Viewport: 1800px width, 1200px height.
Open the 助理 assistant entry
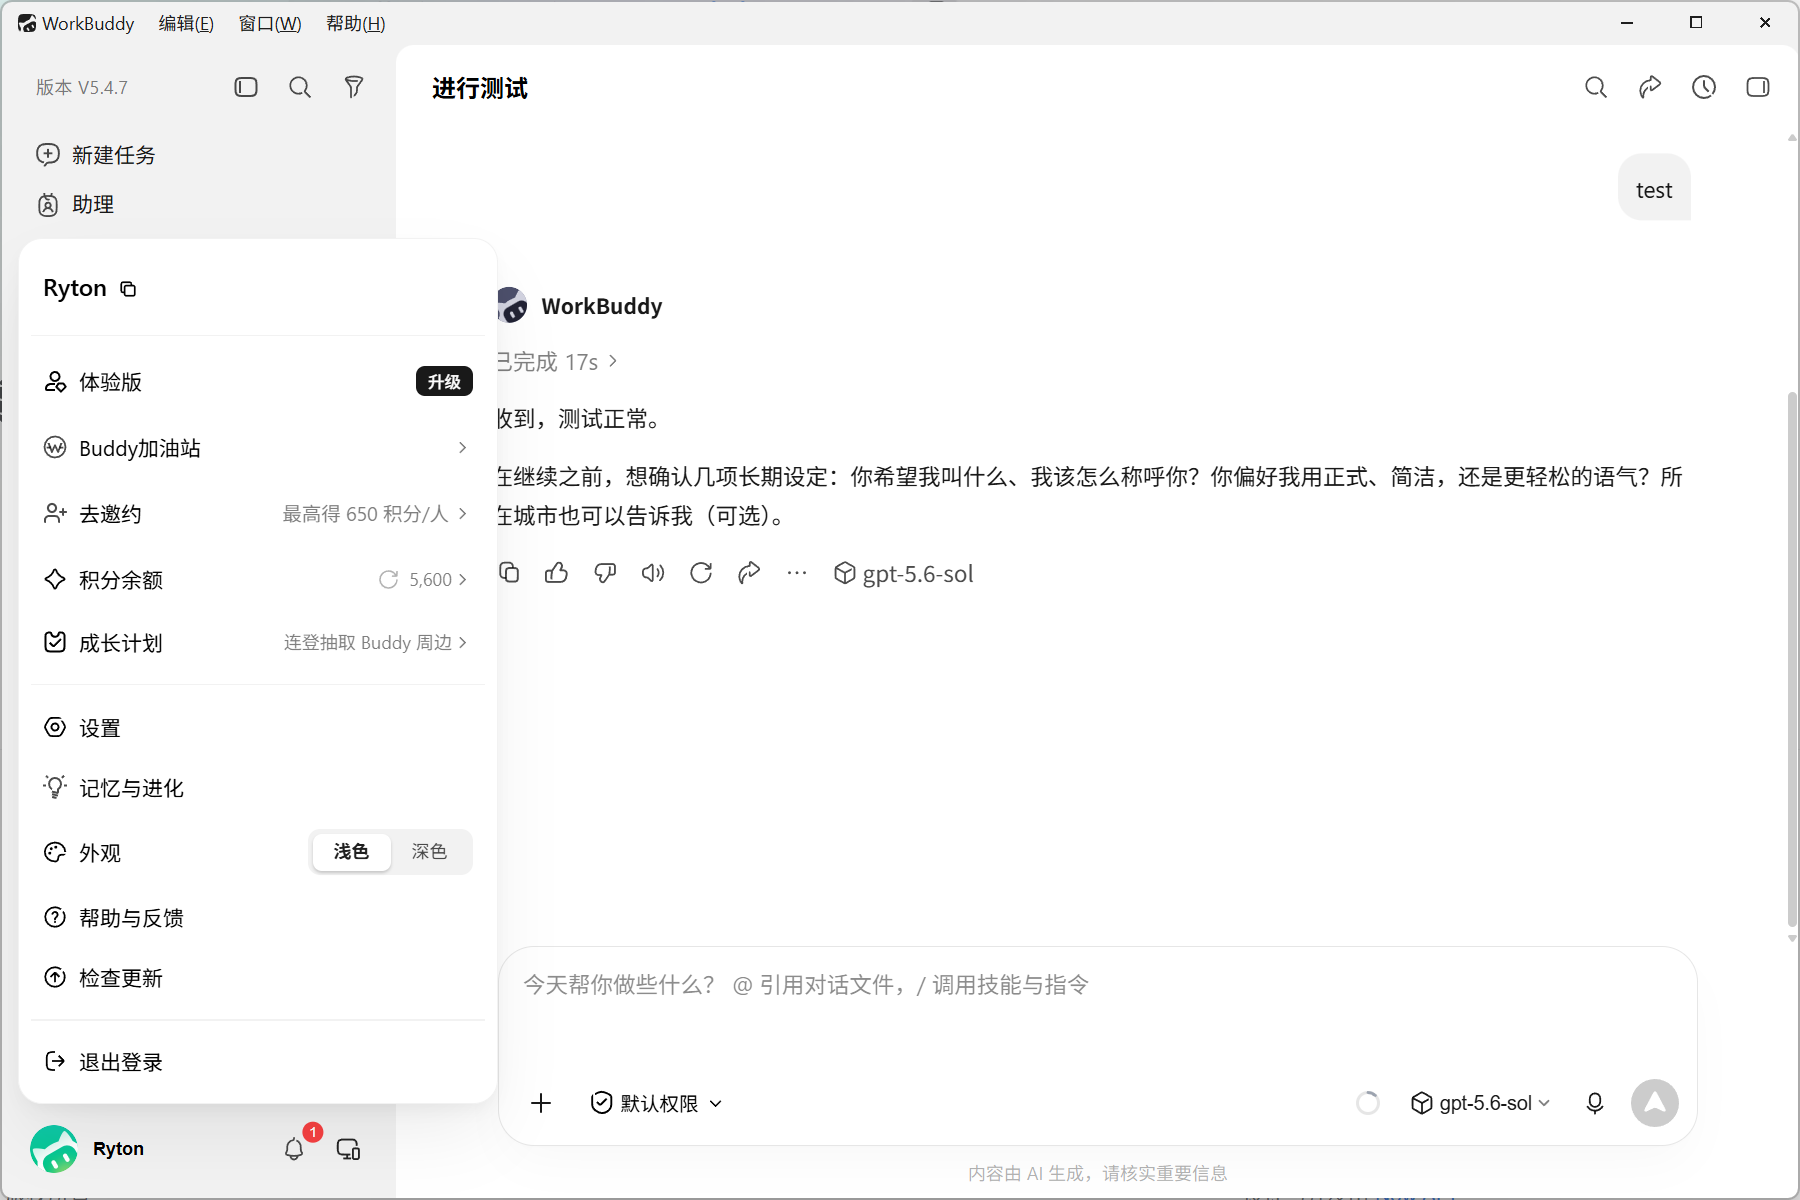click(76, 205)
